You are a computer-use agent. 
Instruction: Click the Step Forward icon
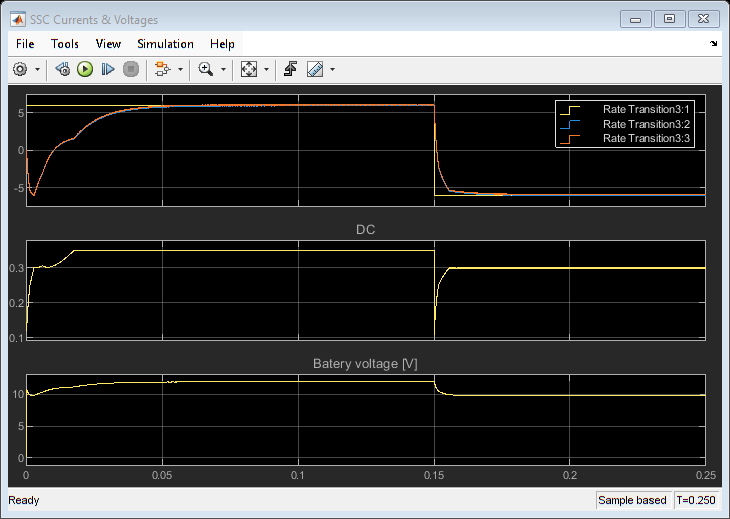pos(108,69)
